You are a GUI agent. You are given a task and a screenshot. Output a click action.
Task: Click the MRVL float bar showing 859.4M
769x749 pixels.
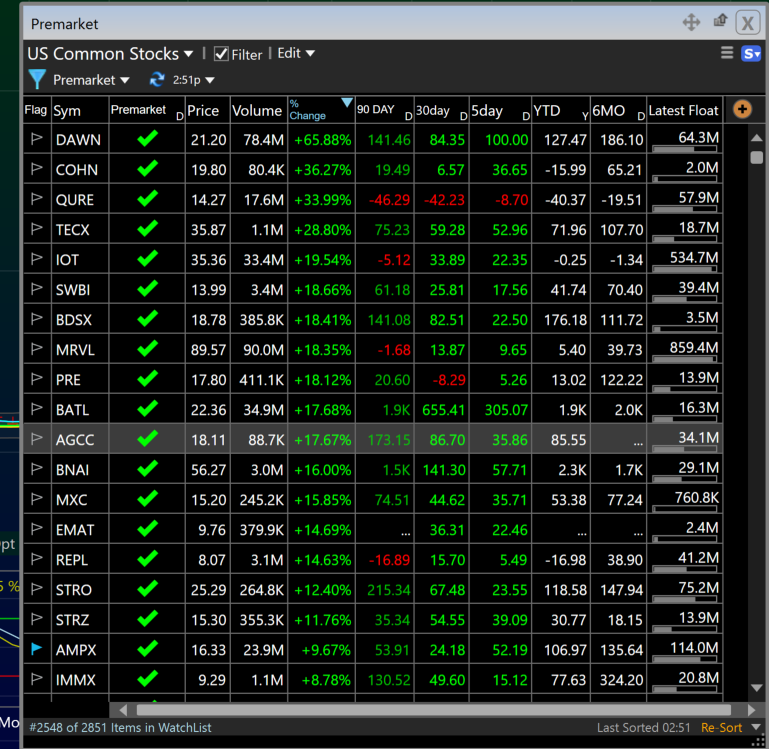click(x=685, y=359)
